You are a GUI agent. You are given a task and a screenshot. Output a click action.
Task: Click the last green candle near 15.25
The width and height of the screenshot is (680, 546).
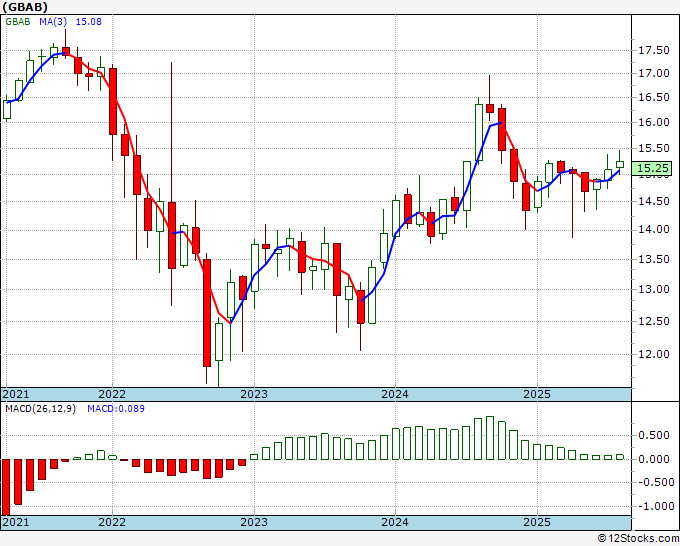pos(620,164)
